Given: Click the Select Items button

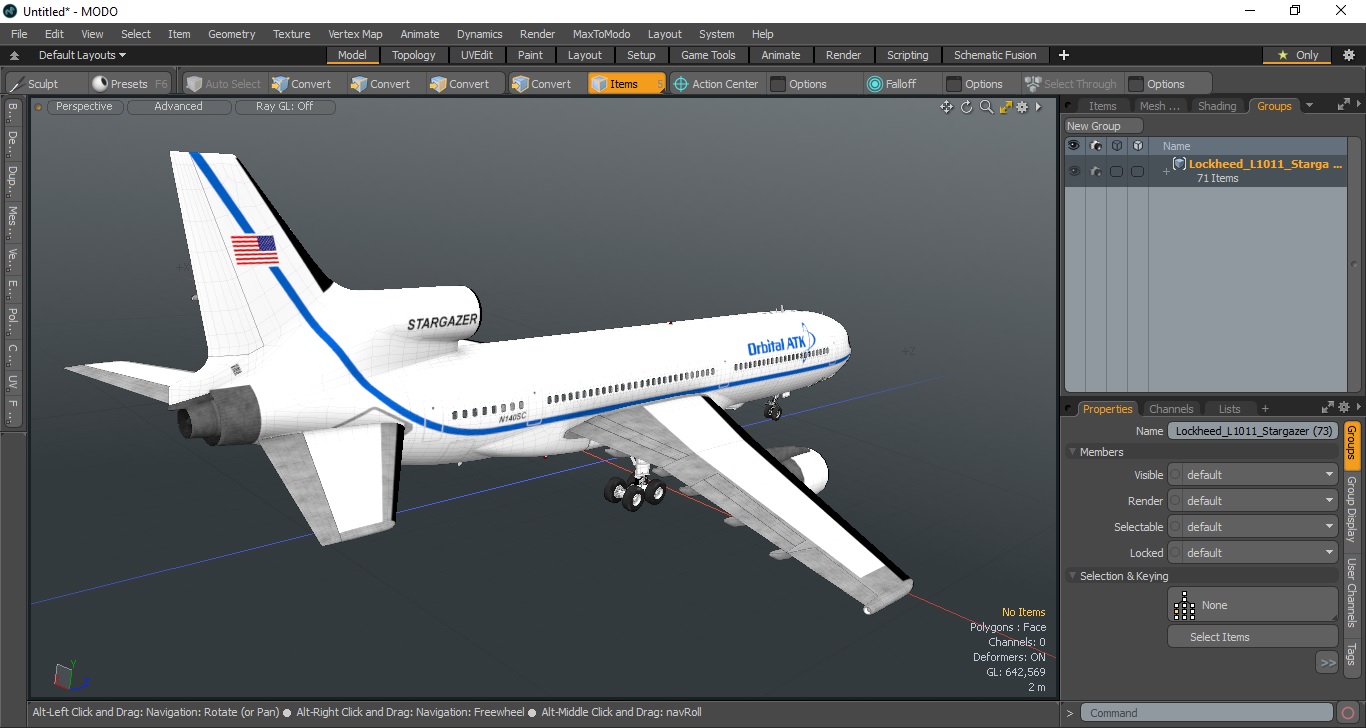Looking at the screenshot, I should 1252,637.
